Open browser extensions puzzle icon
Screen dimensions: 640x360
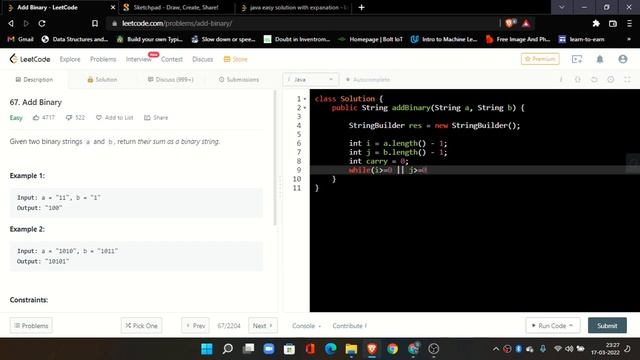pos(596,24)
